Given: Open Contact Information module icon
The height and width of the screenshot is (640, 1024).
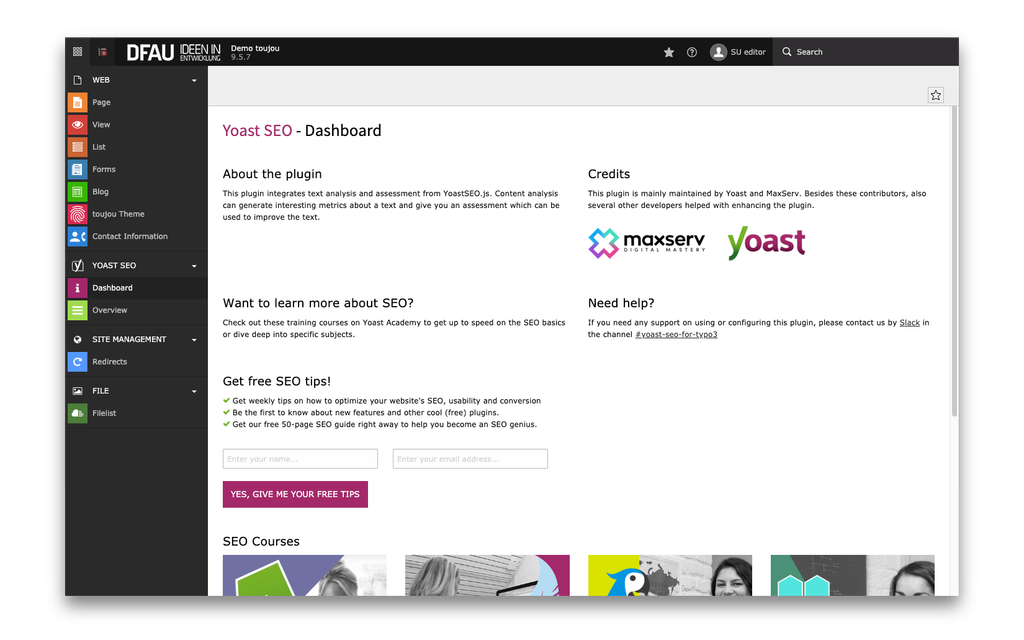Looking at the screenshot, I should tap(77, 237).
